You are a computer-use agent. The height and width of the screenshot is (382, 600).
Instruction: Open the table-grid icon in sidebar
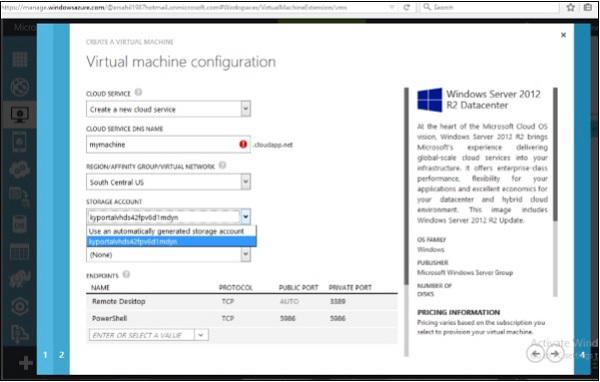tap(20, 251)
